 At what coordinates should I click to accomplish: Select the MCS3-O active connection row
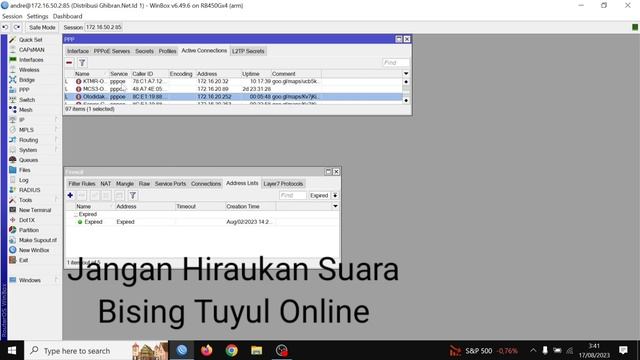(233, 89)
